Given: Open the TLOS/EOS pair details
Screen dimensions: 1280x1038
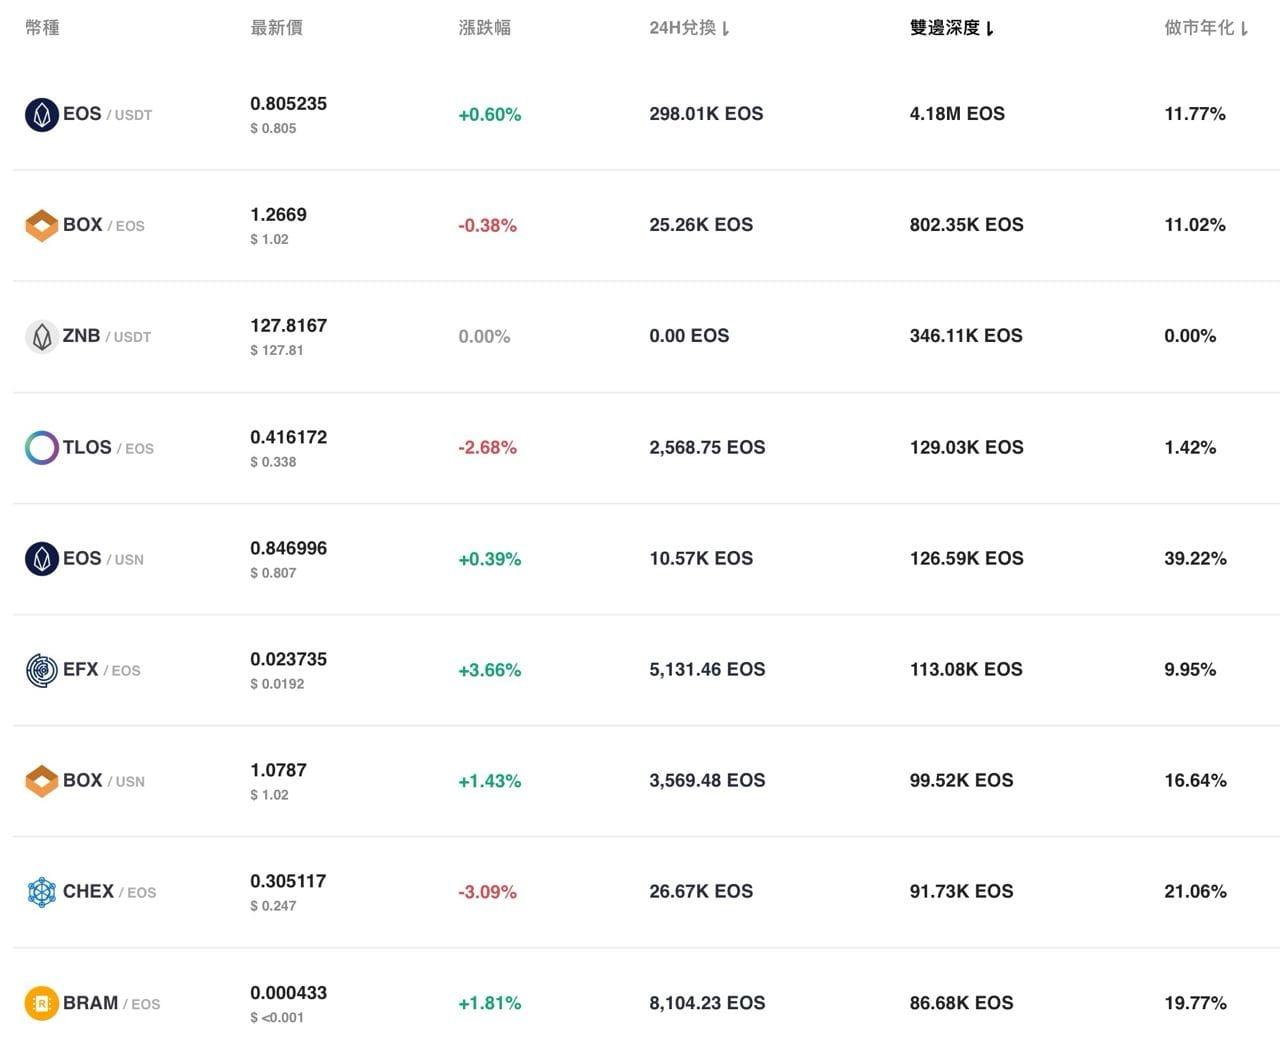Looking at the screenshot, I should coord(107,447).
